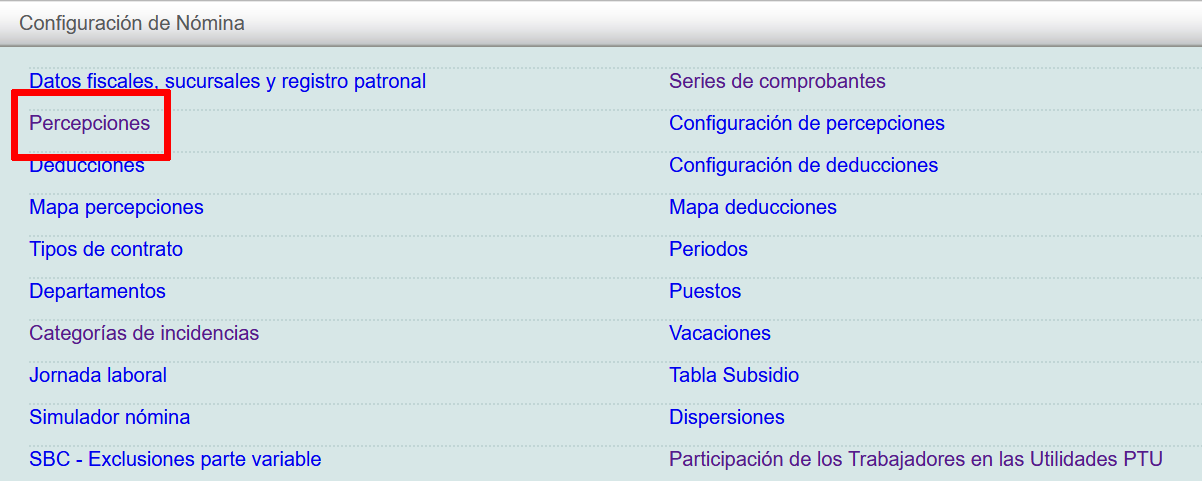Open the Puestos page

(x=705, y=291)
